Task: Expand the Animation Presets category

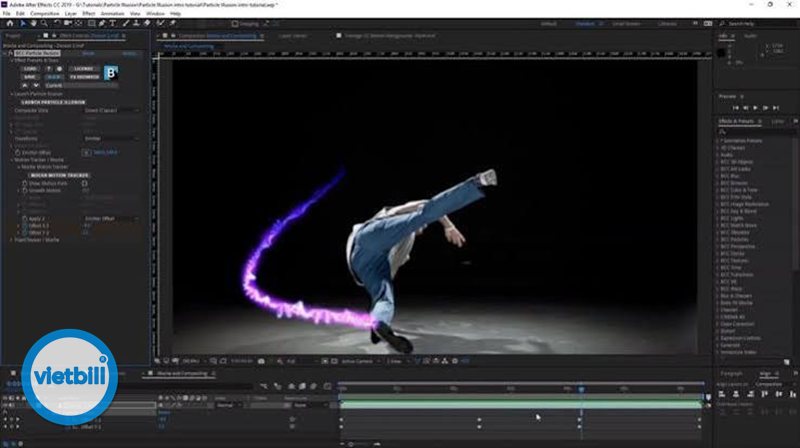Action: [x=717, y=140]
